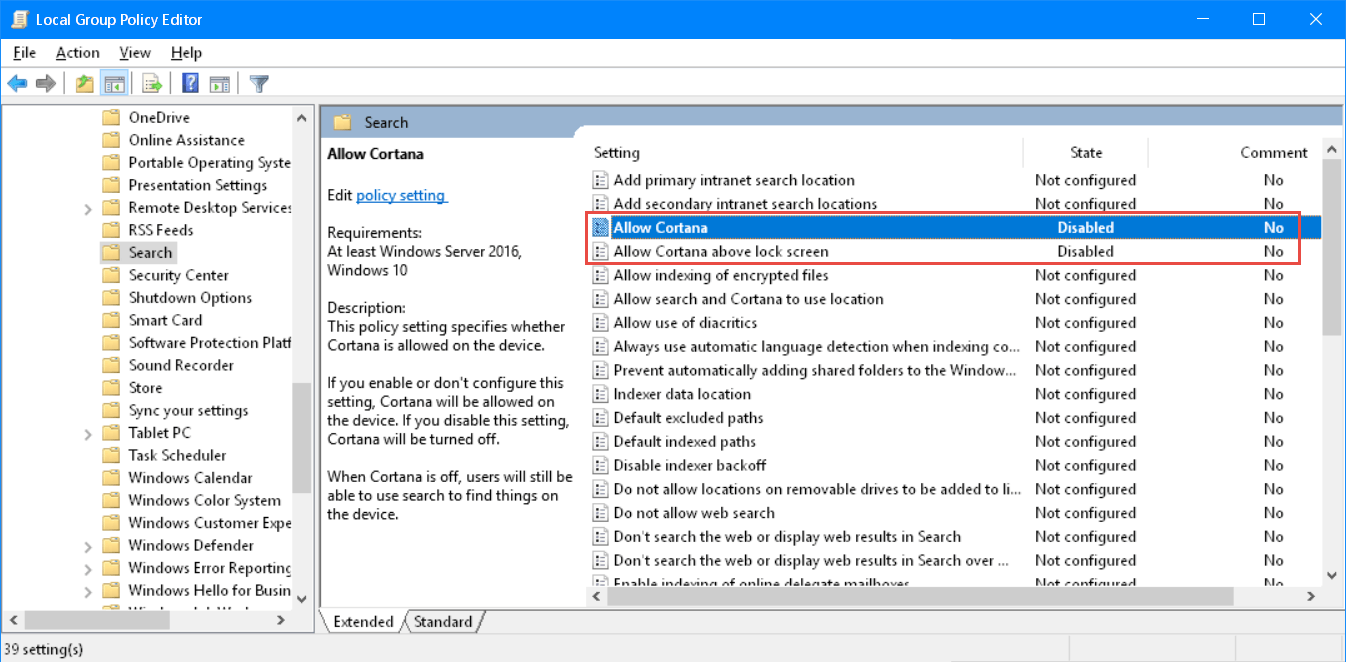Select Sound Recorder in the tree
Screen dimensions: 1346x662
pos(181,366)
